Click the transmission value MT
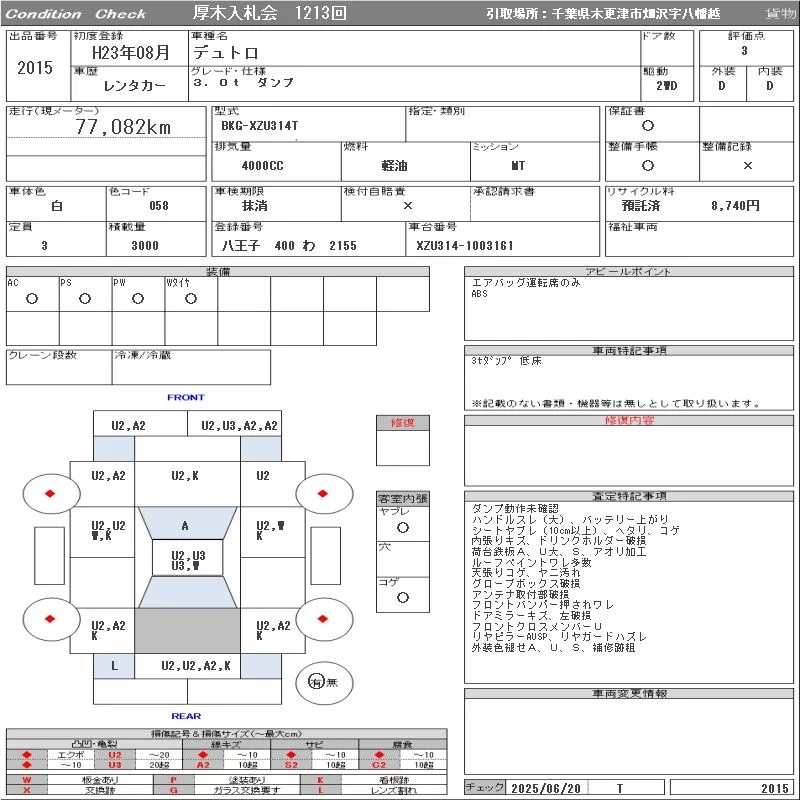Screen dimensions: 800x800 pyautogui.click(x=518, y=166)
